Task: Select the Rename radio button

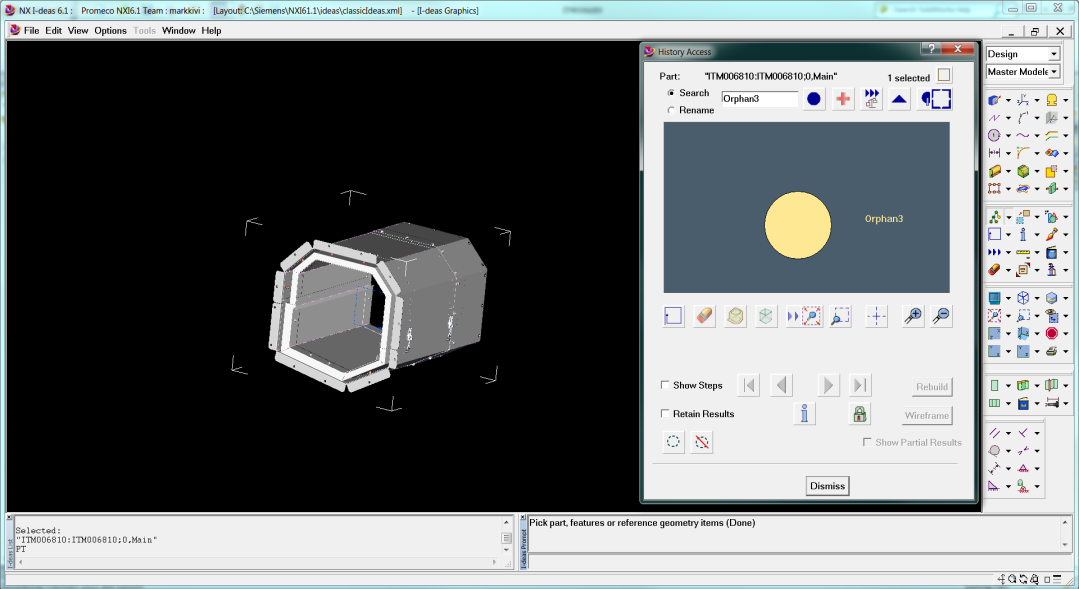Action: click(x=671, y=110)
